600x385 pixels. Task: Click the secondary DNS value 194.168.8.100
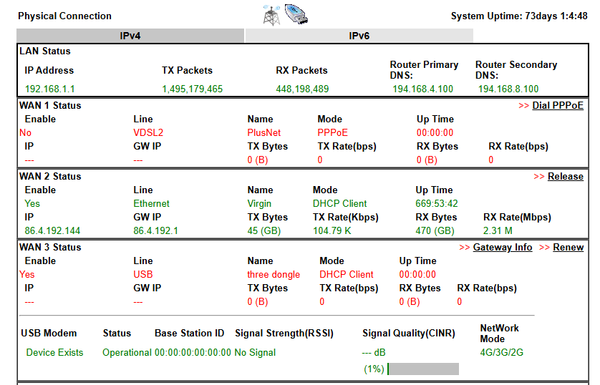(x=508, y=89)
